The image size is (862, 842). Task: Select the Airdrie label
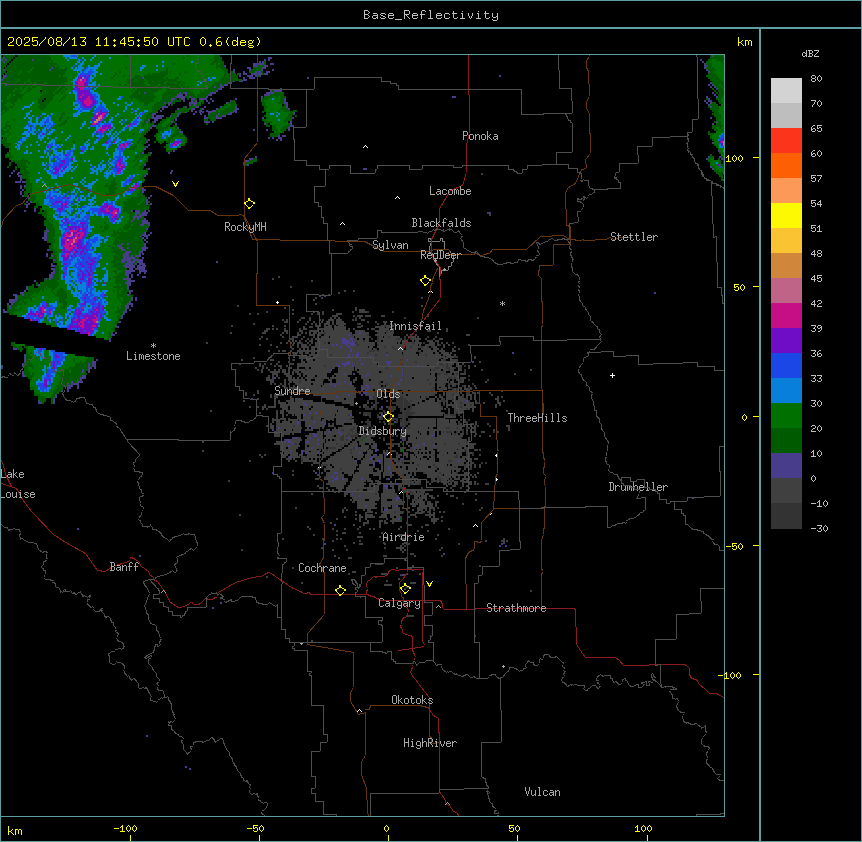[404, 537]
